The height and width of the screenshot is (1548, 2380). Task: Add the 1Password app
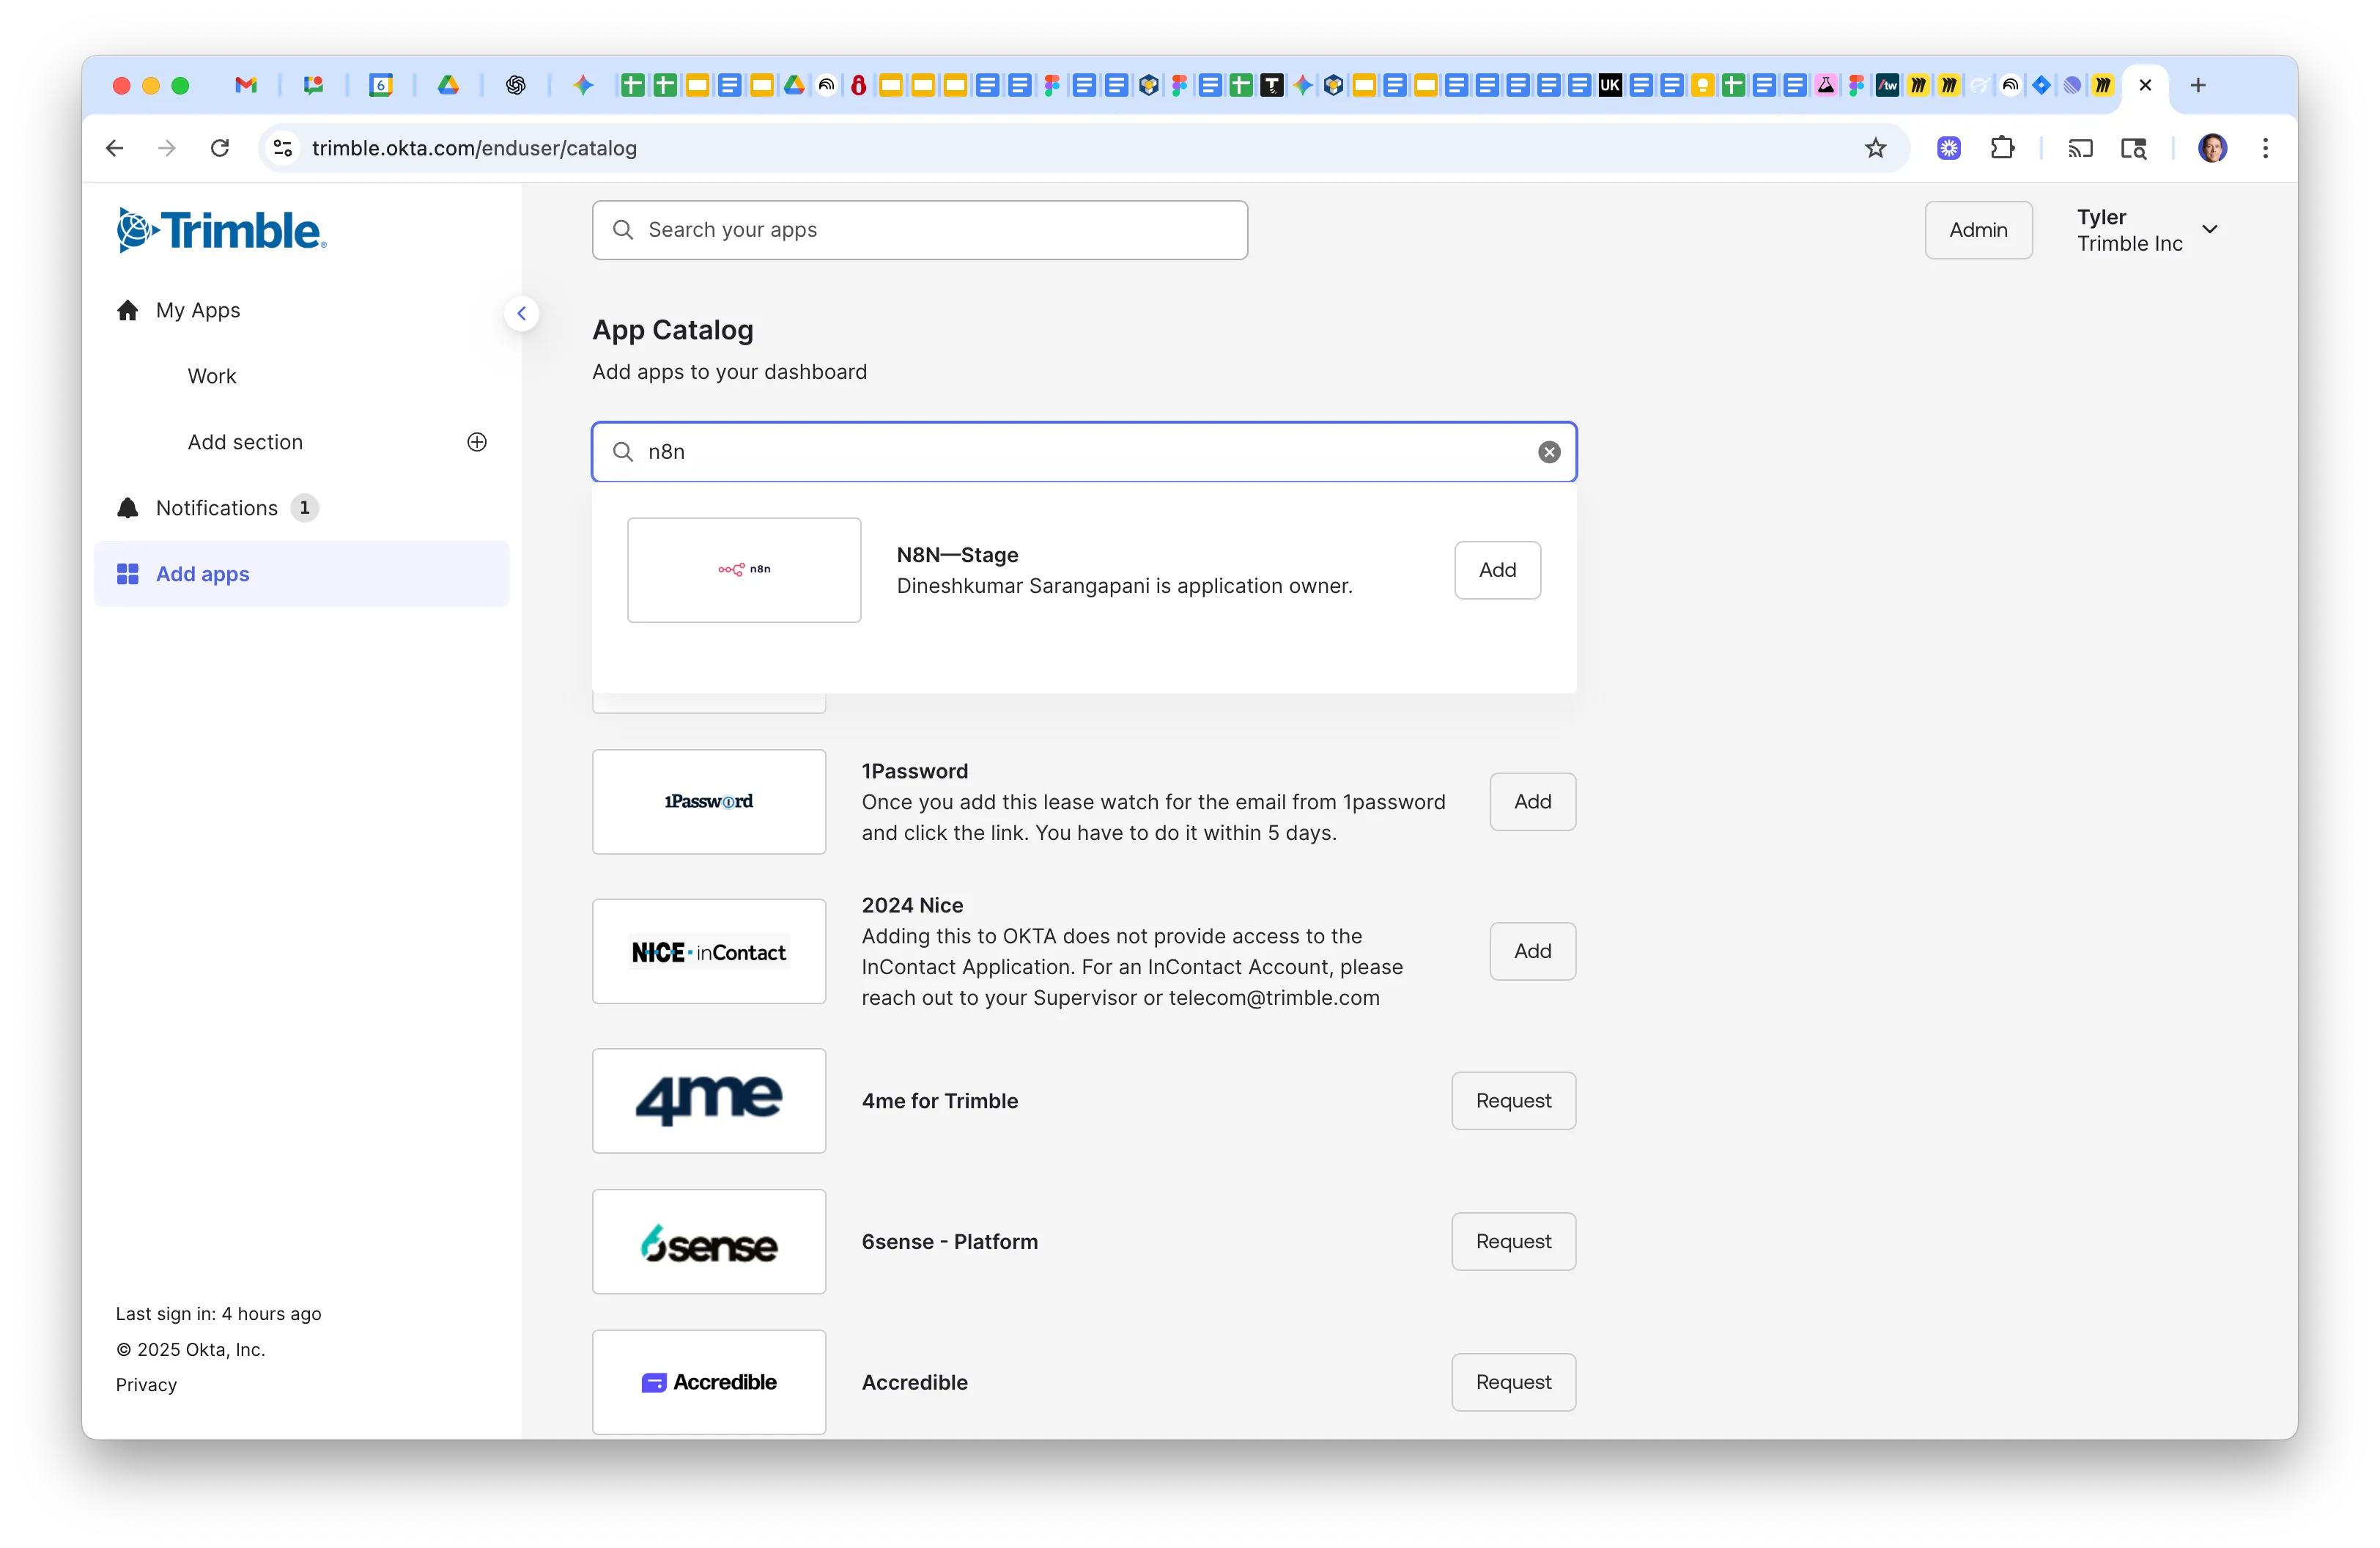[x=1532, y=802]
